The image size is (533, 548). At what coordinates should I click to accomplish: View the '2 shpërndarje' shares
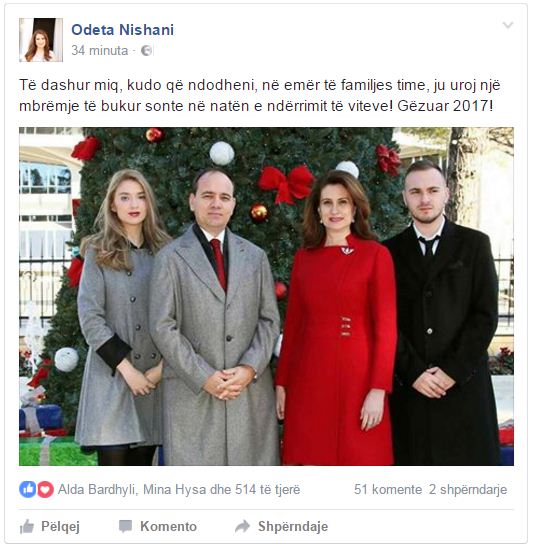(x=468, y=490)
